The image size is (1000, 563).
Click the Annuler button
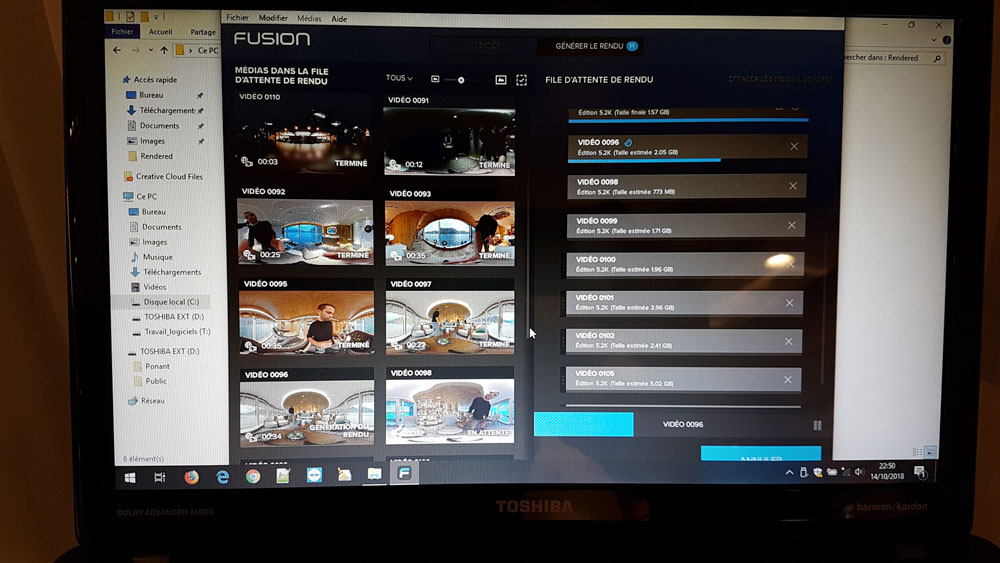tap(761, 453)
